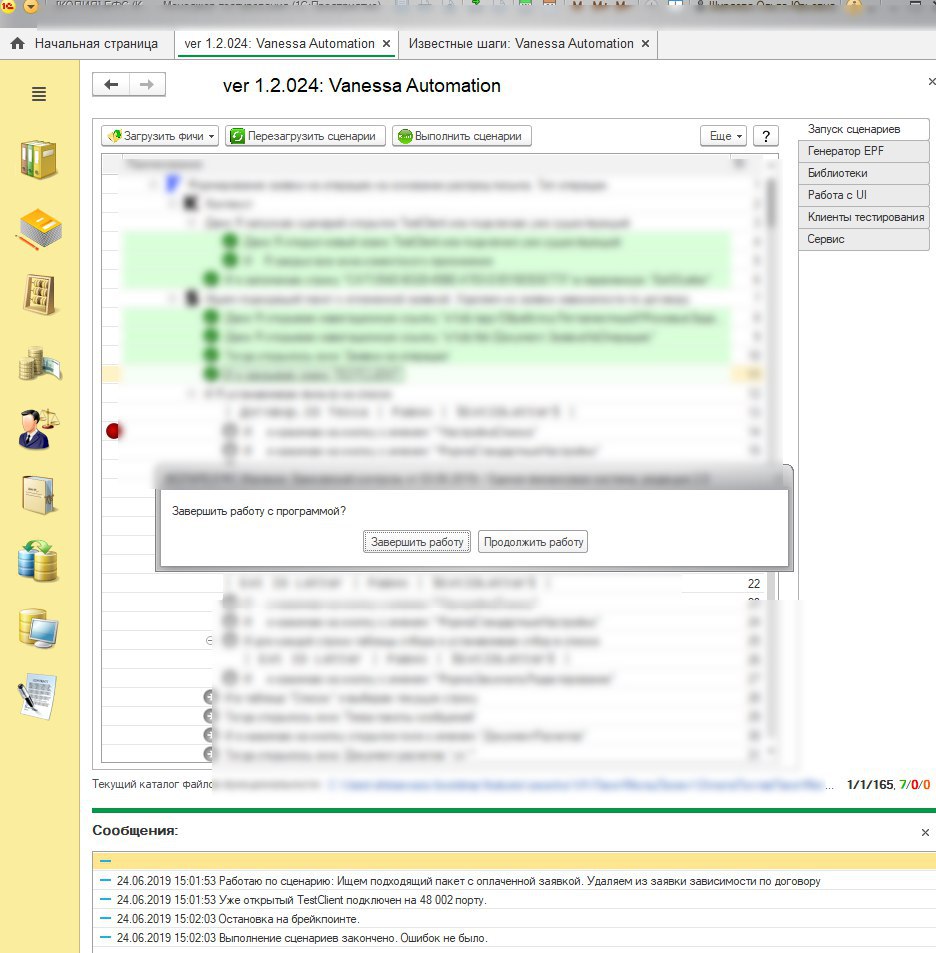Open the Загрузить фичи dropdown

coord(160,136)
